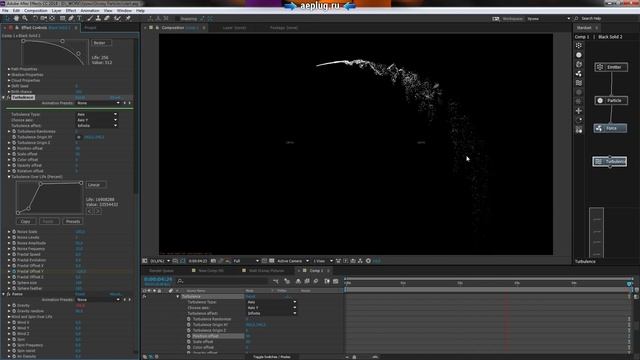Image resolution: width=640 pixels, height=360 pixels.
Task: Toggle stopwatch for Noise Scale property
Action: (x=14, y=231)
